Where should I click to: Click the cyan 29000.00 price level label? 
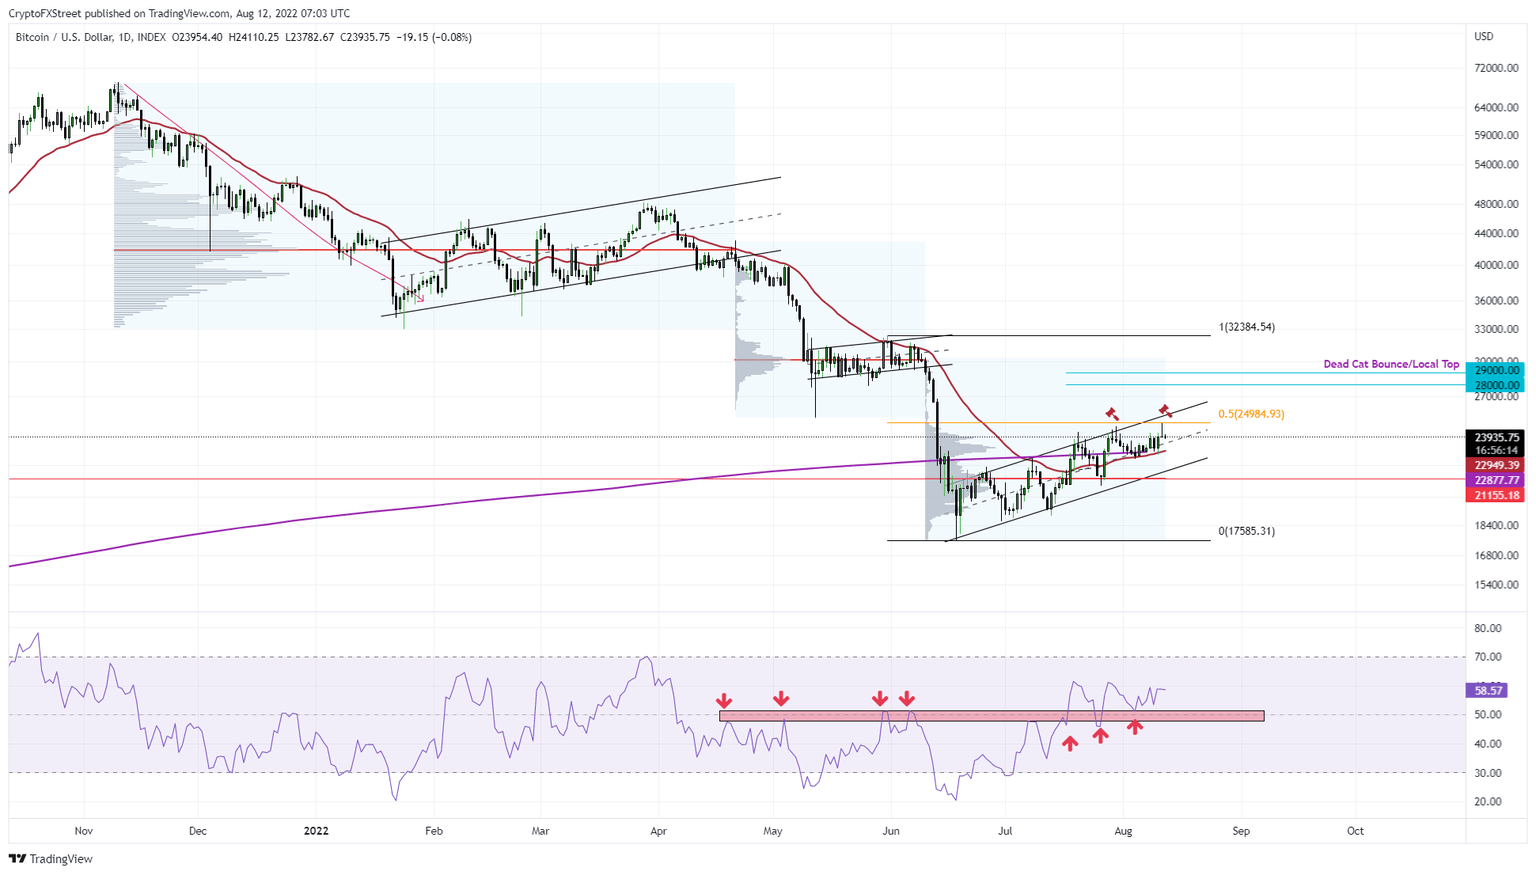1495,370
